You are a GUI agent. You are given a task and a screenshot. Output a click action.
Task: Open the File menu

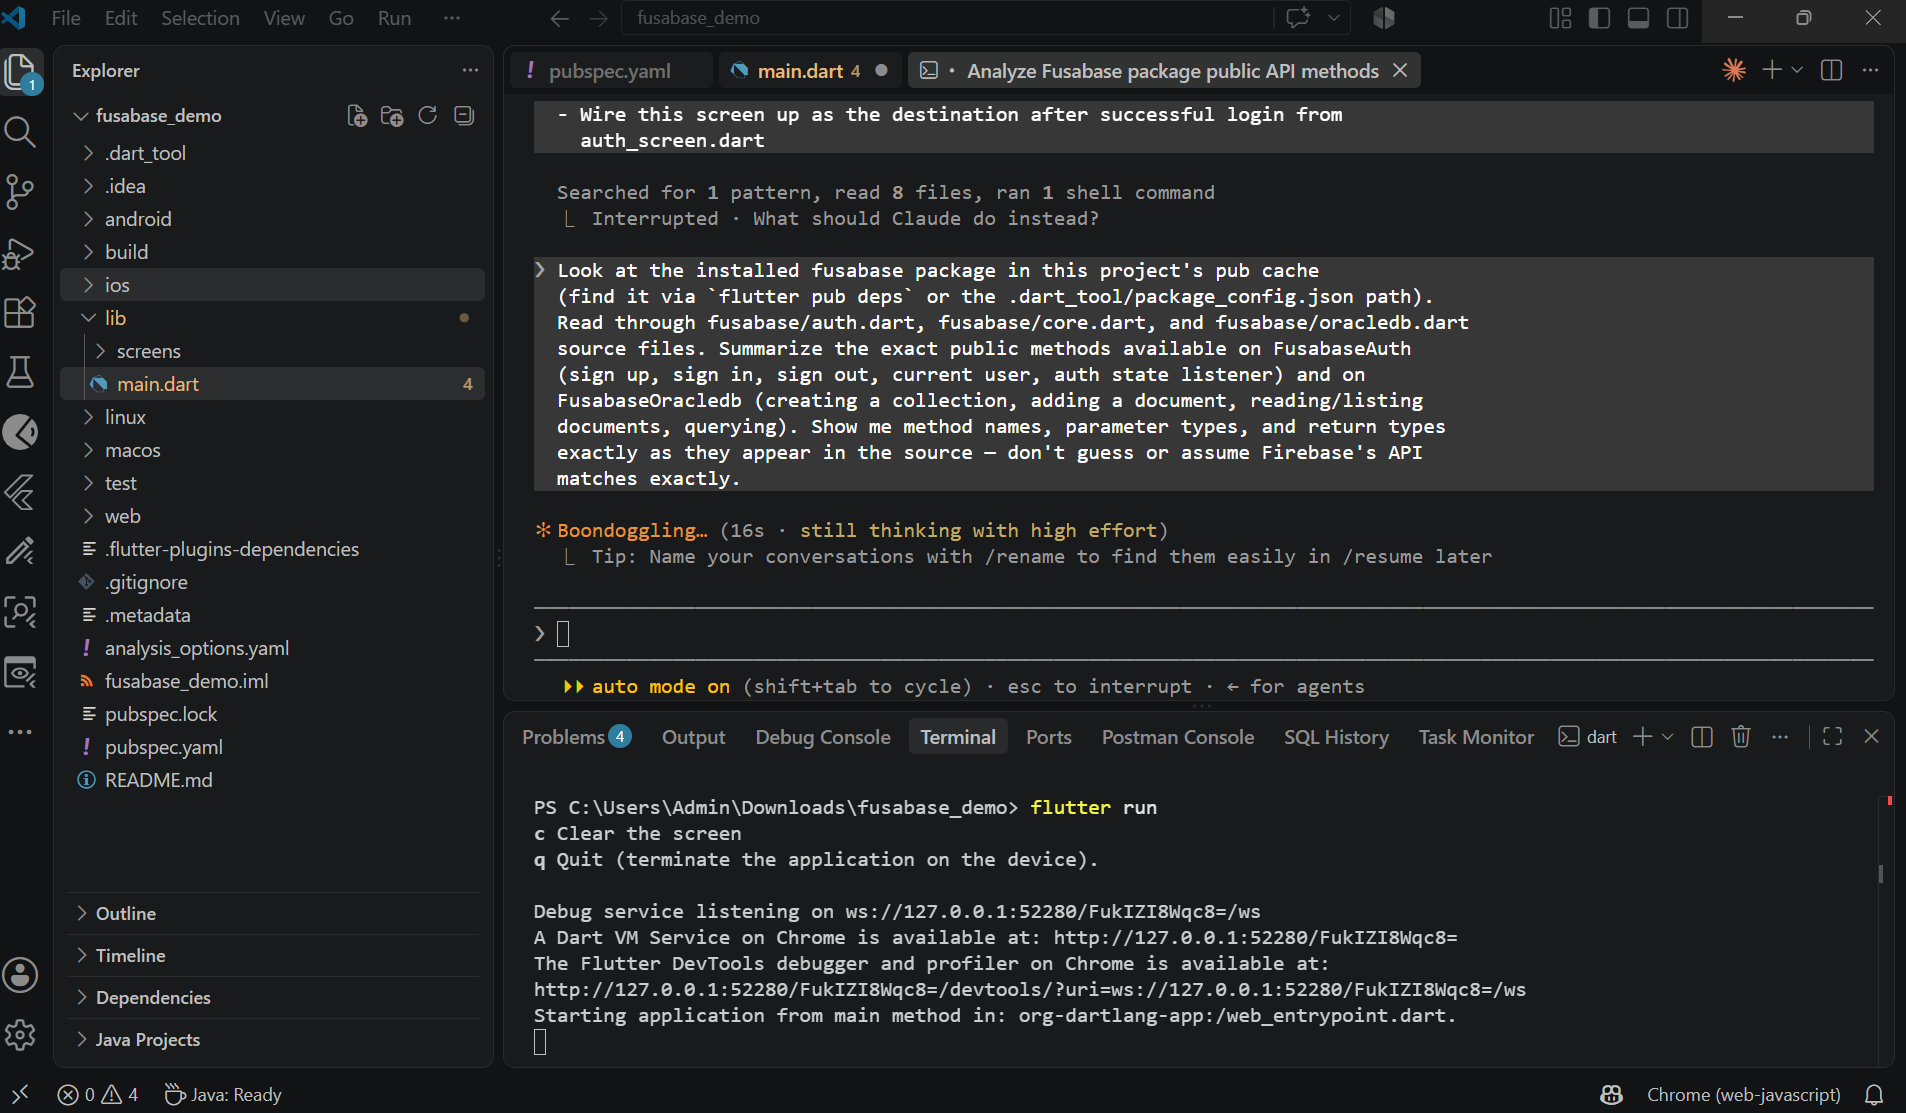coord(66,18)
